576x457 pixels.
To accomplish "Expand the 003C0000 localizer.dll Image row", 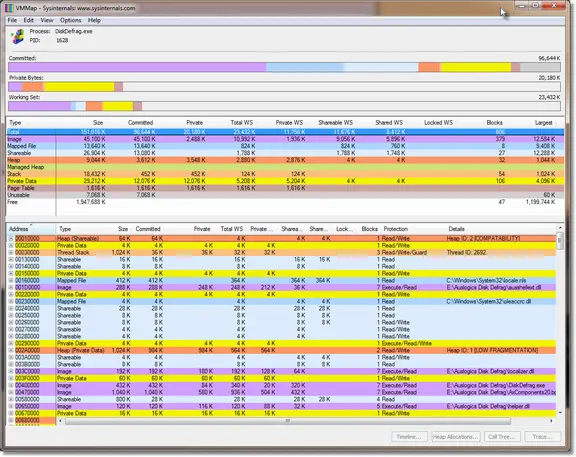I will coord(11,371).
